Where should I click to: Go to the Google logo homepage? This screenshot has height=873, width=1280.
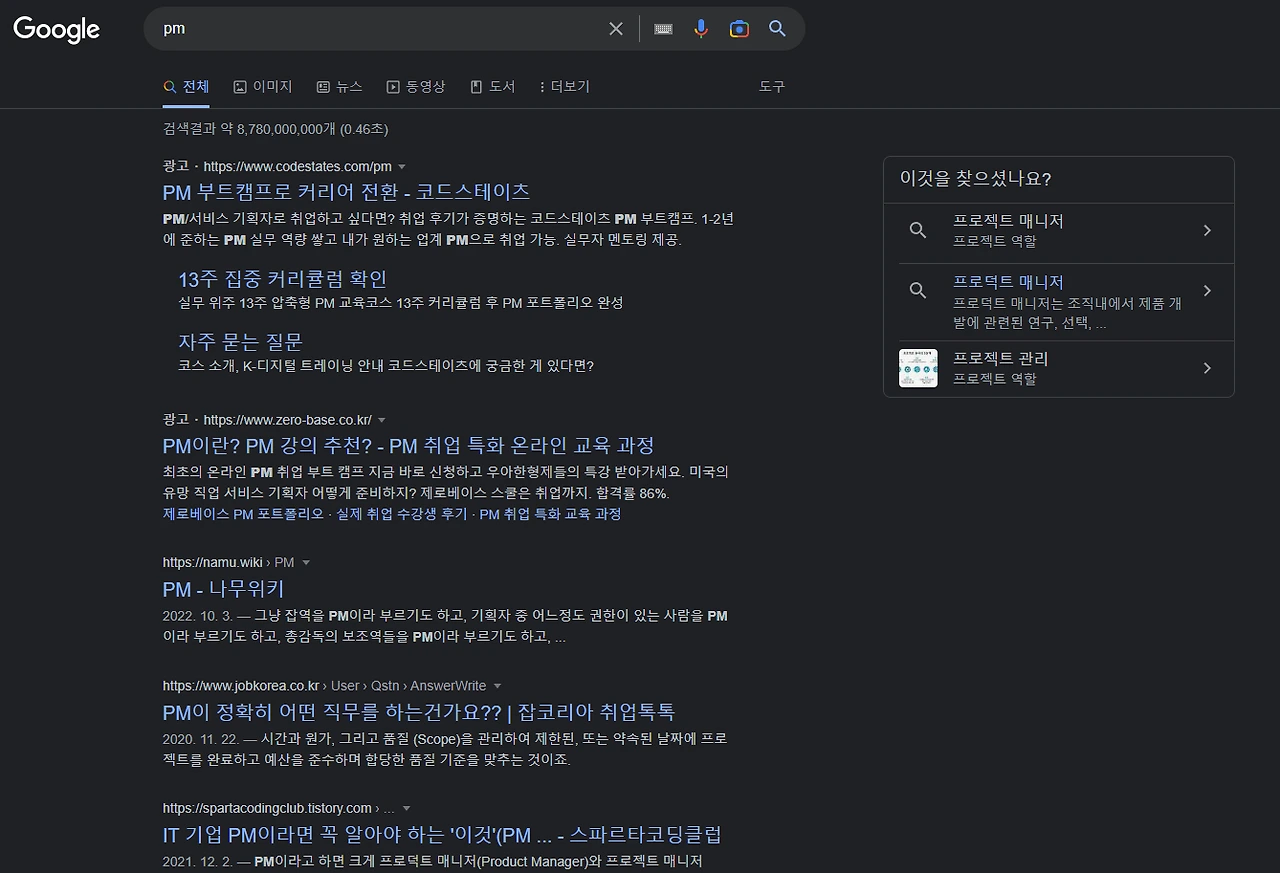pyautogui.click(x=57, y=29)
